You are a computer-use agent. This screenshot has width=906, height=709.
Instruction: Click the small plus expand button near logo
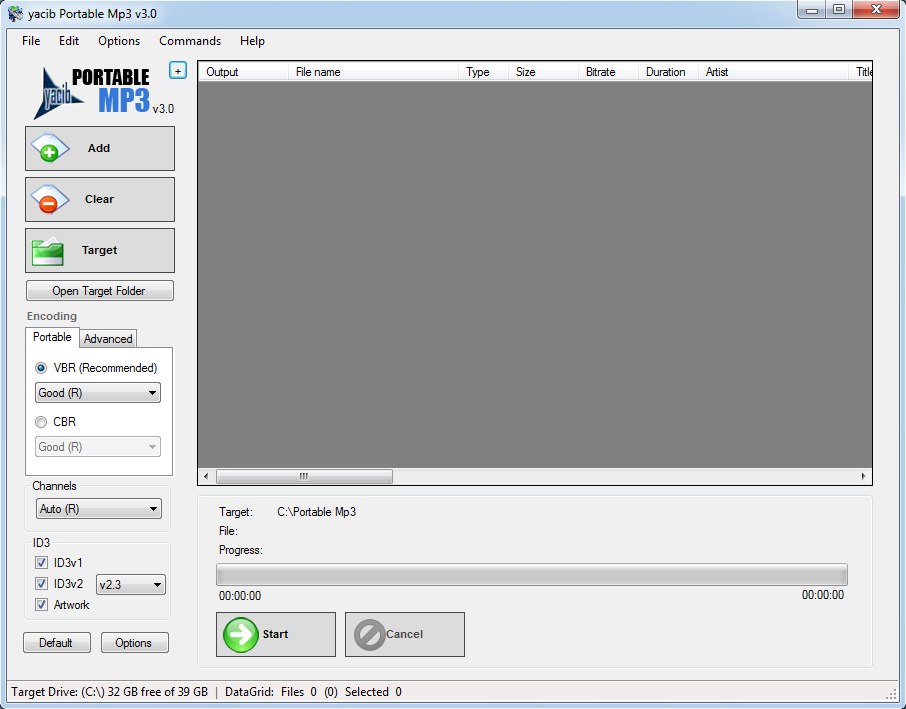pyautogui.click(x=178, y=70)
